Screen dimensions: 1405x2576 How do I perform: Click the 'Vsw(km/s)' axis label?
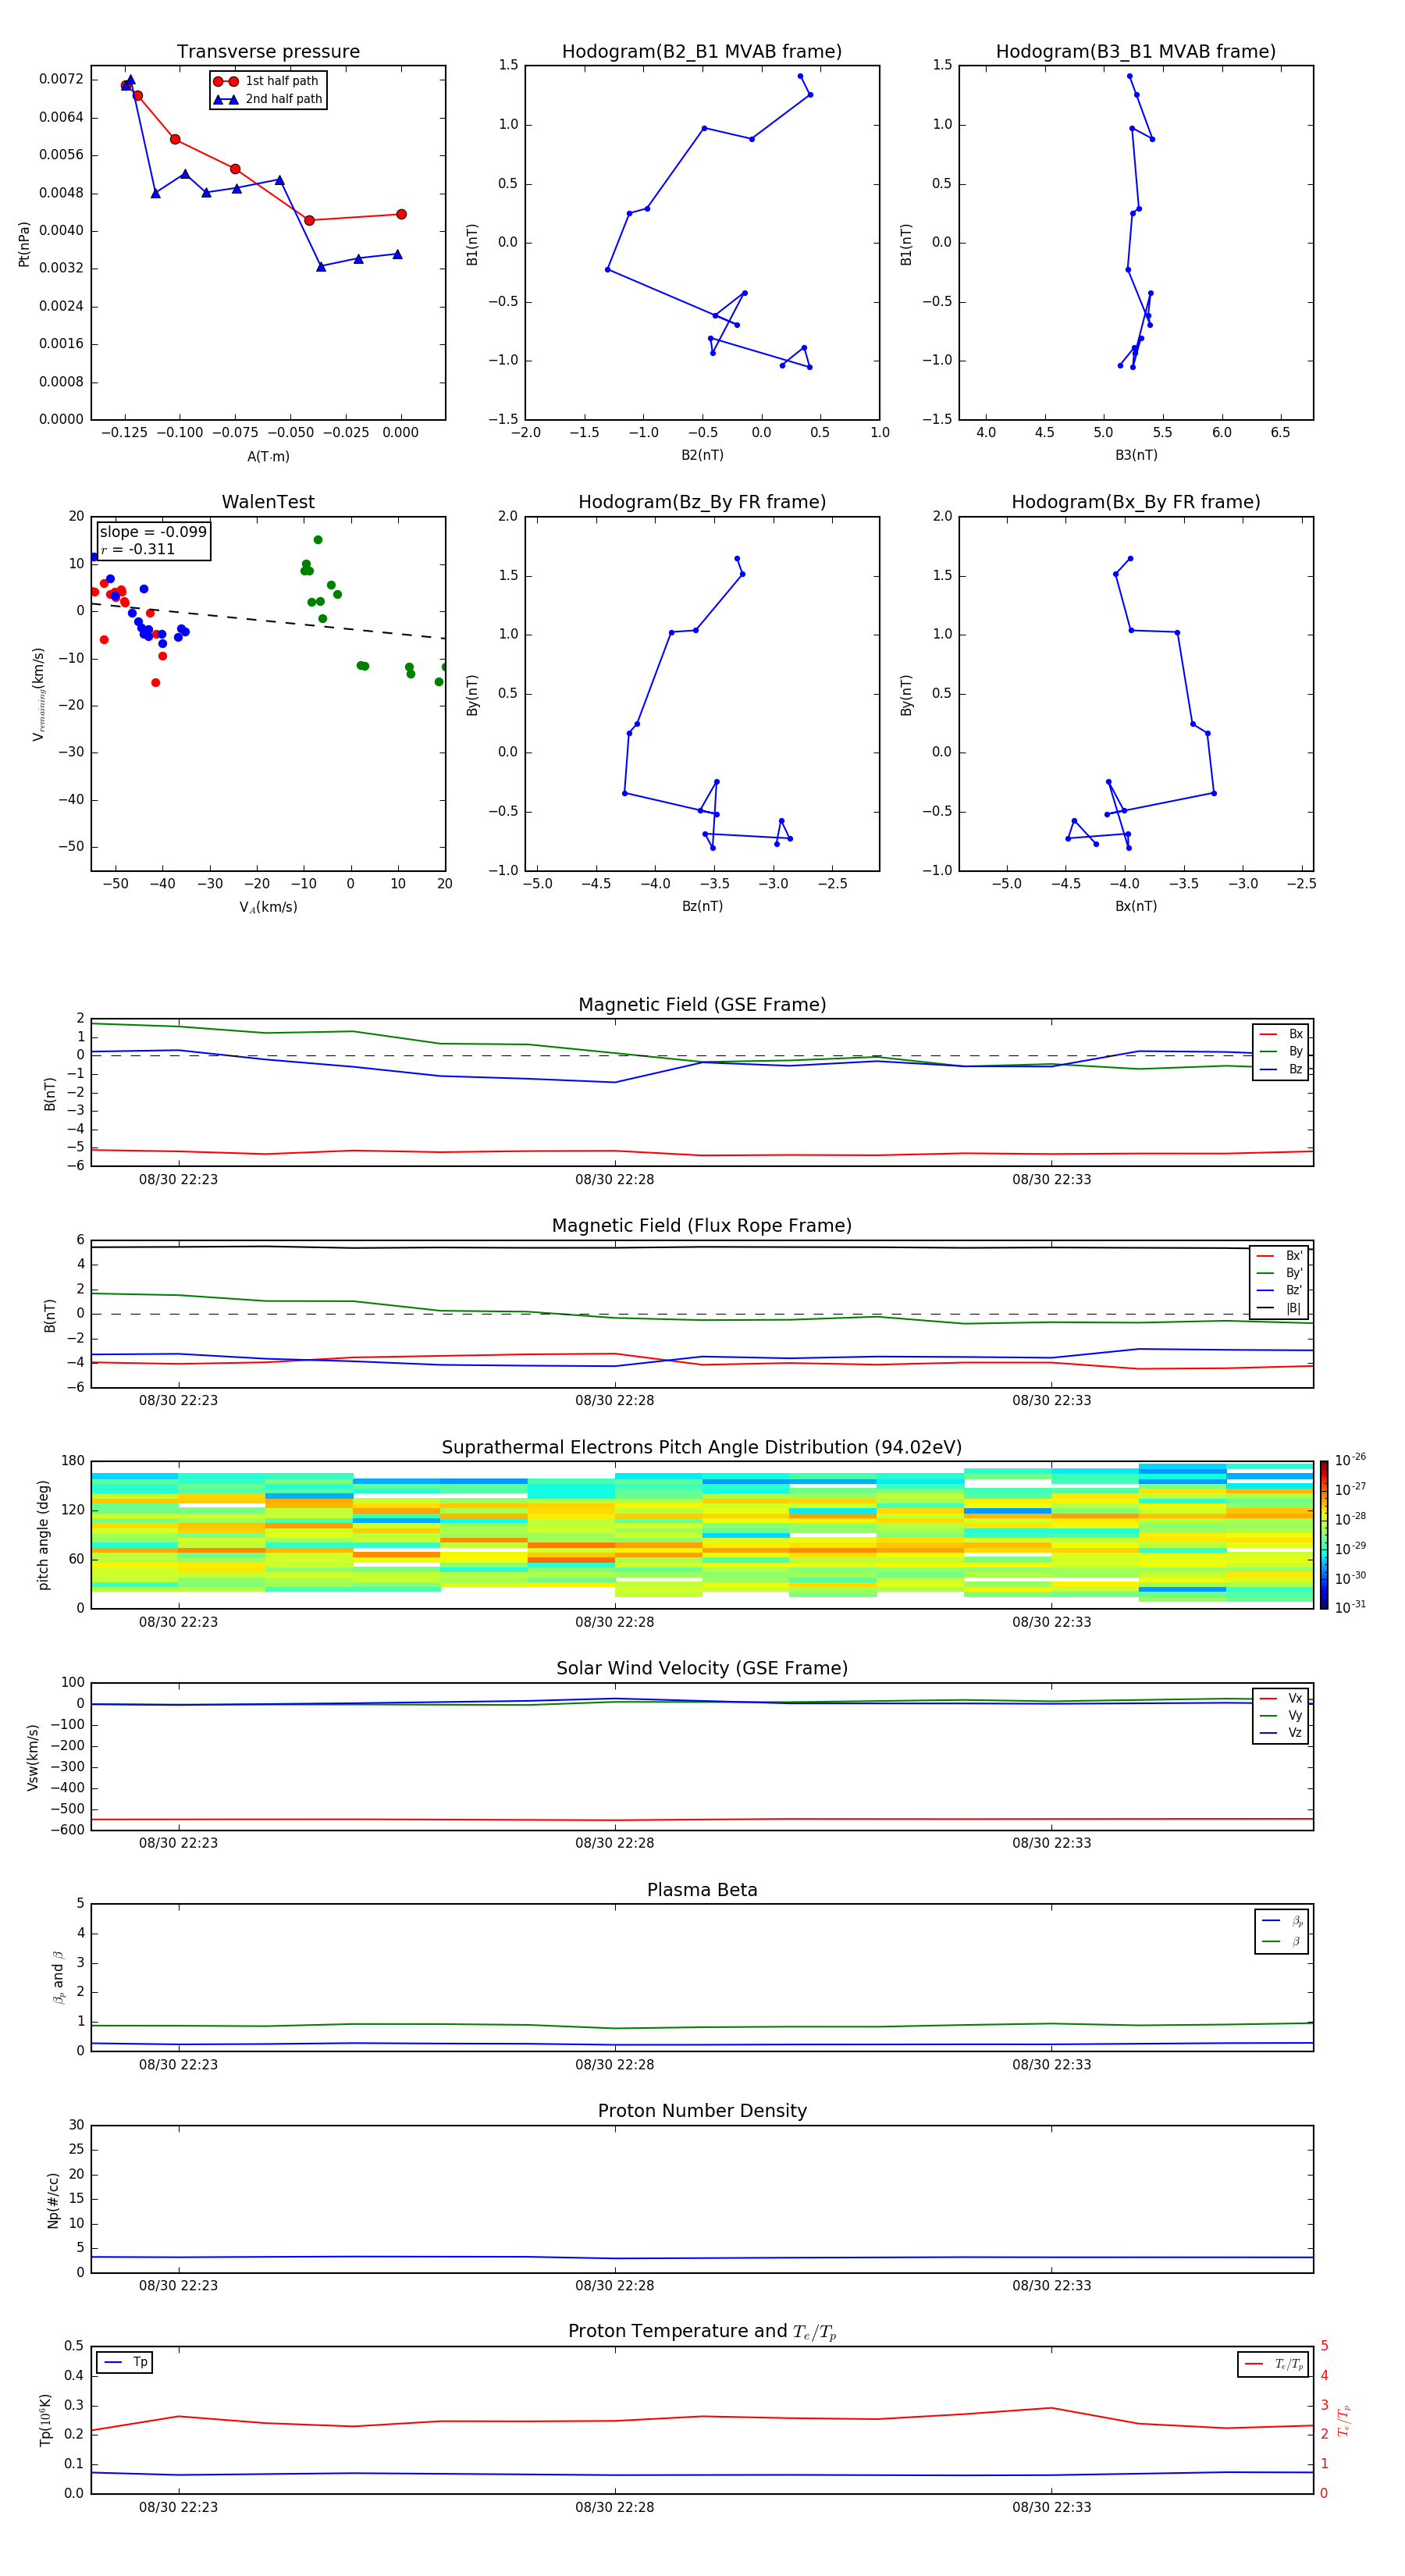32,1757
